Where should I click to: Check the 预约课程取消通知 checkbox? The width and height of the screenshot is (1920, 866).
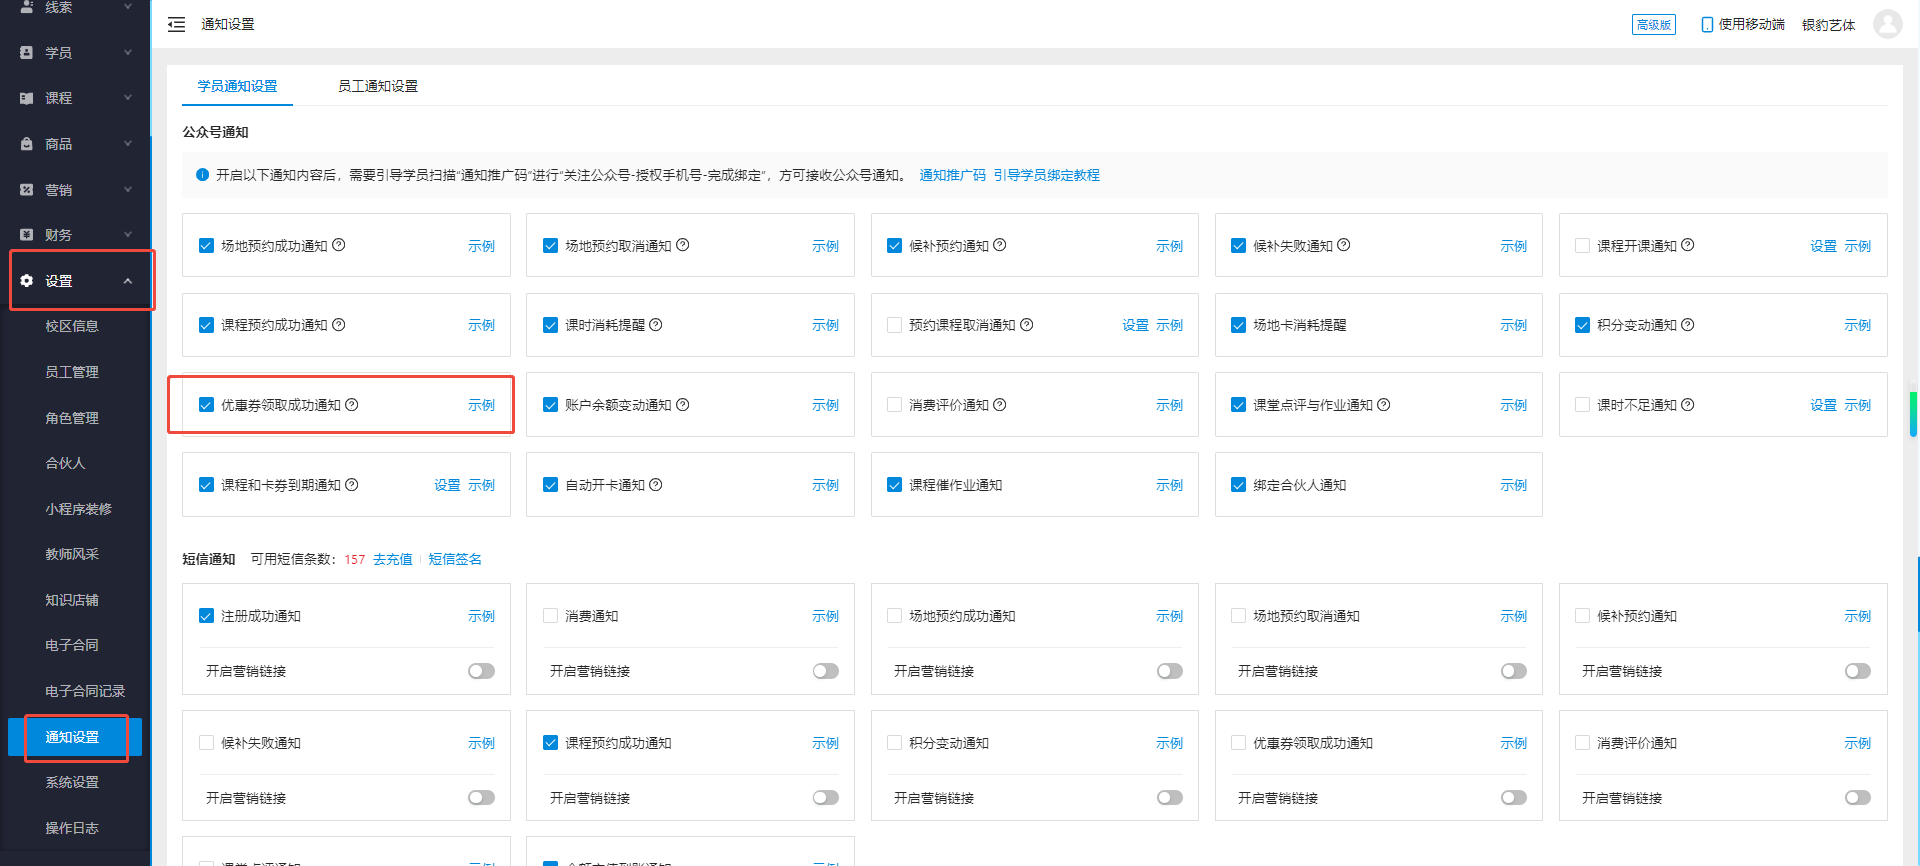pyautogui.click(x=894, y=325)
